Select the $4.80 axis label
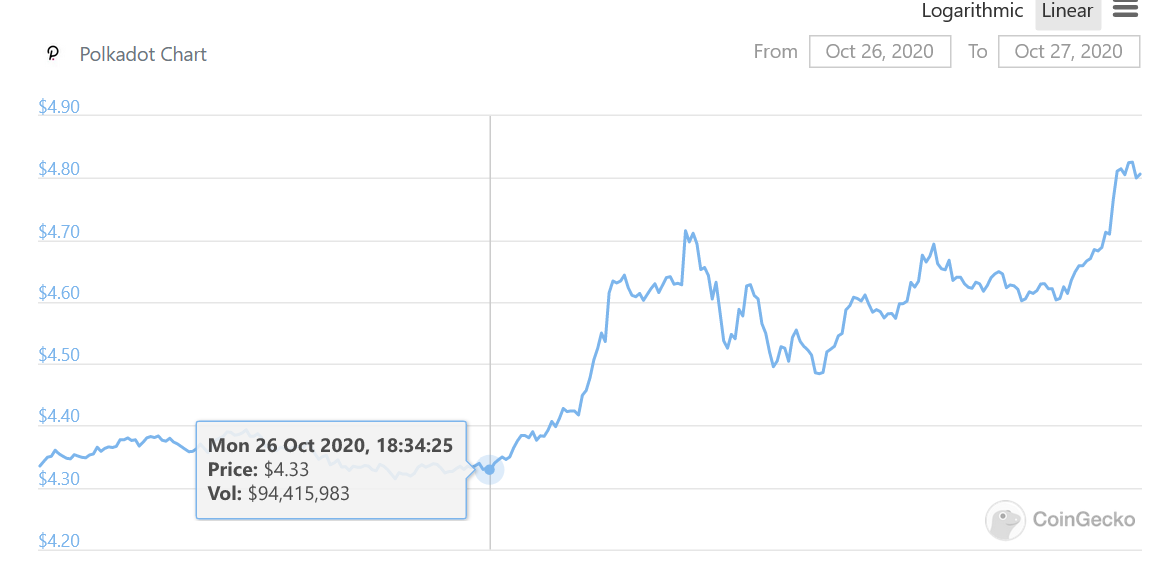The width and height of the screenshot is (1161, 563). (59, 170)
